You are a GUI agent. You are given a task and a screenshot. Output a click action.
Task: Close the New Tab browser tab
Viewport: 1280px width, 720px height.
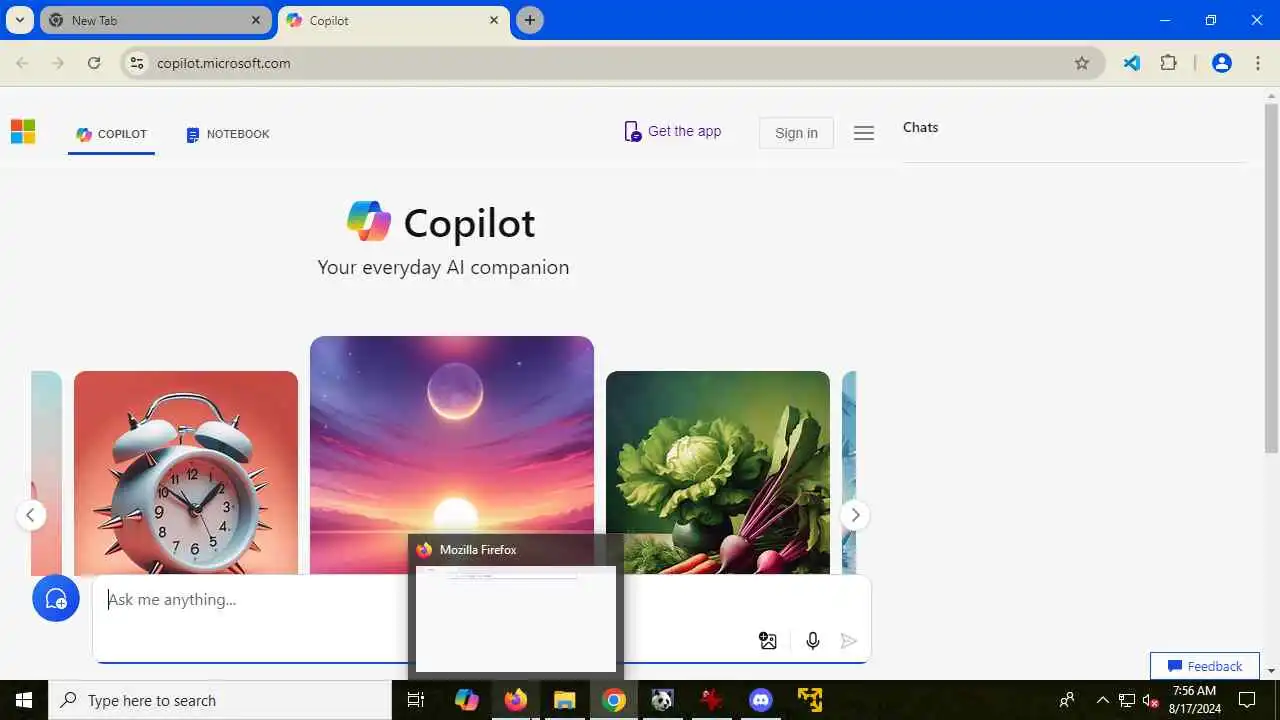coord(256,20)
